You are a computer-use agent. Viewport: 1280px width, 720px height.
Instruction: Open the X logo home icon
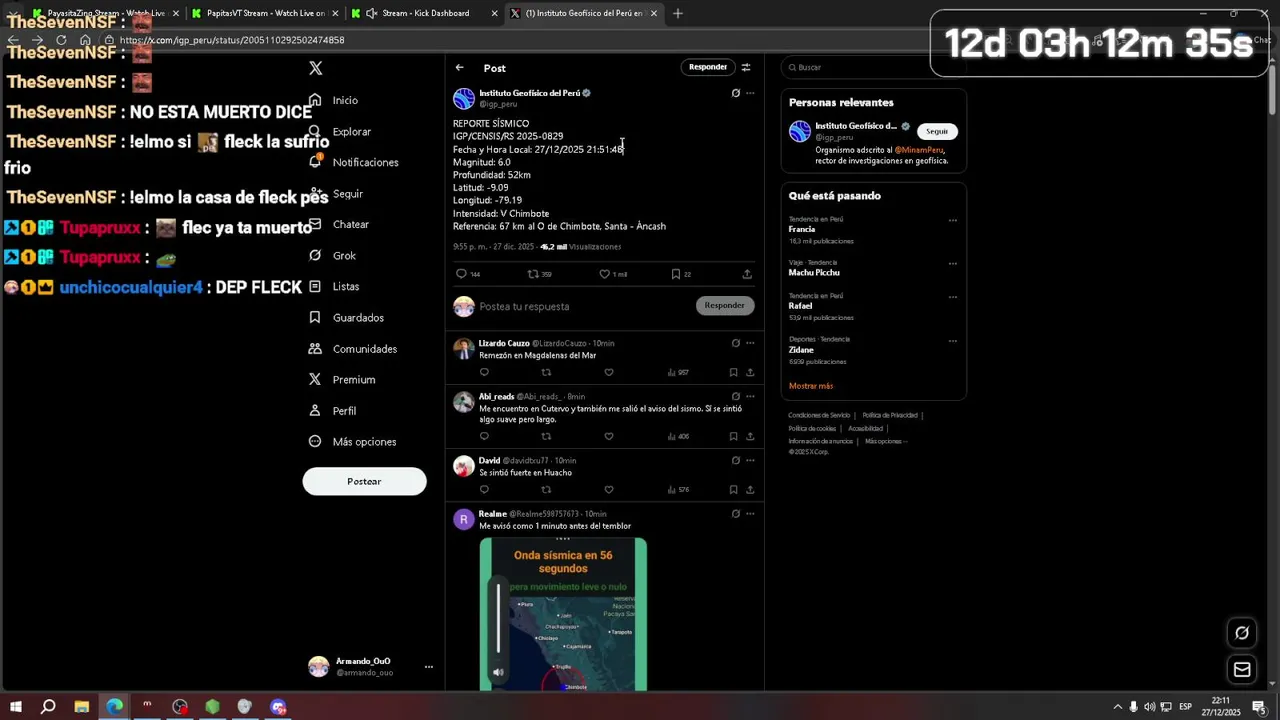pyautogui.click(x=315, y=68)
